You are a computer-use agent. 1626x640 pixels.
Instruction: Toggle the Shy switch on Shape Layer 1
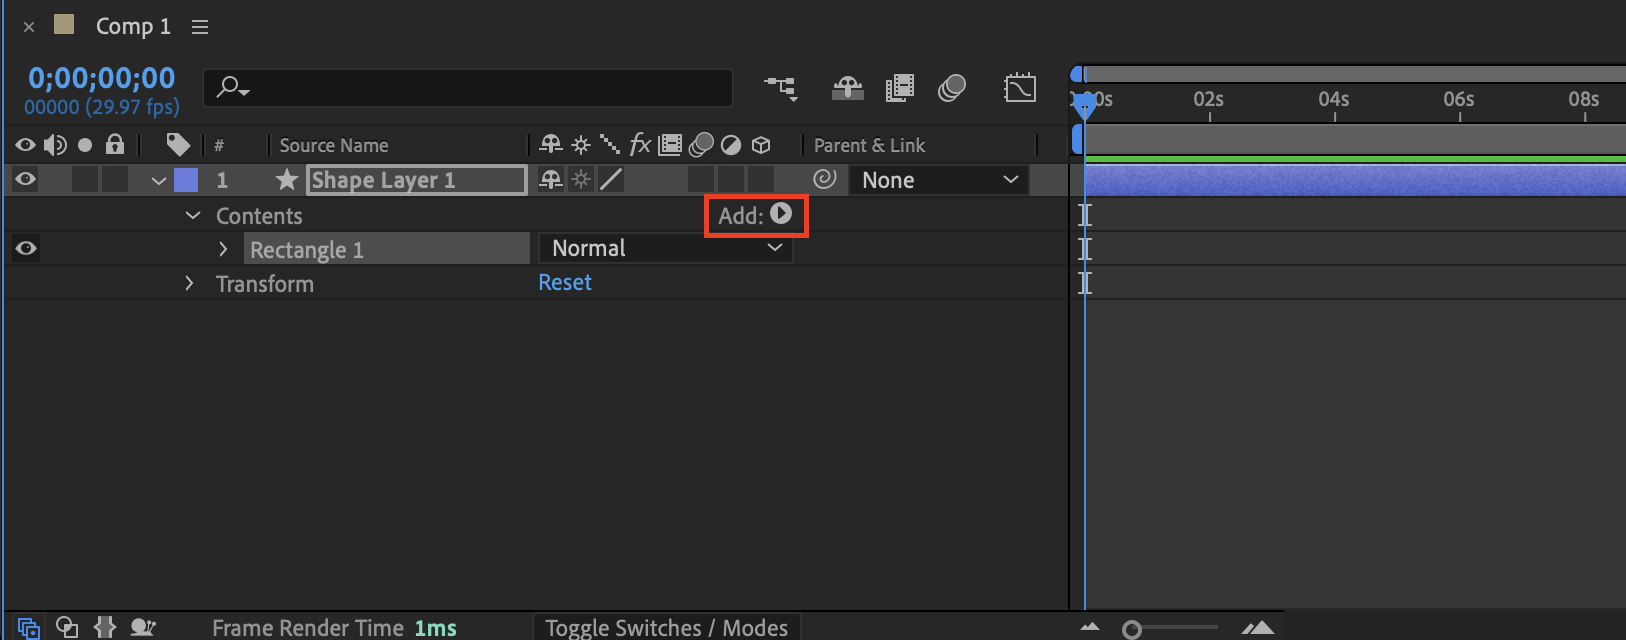tap(551, 180)
